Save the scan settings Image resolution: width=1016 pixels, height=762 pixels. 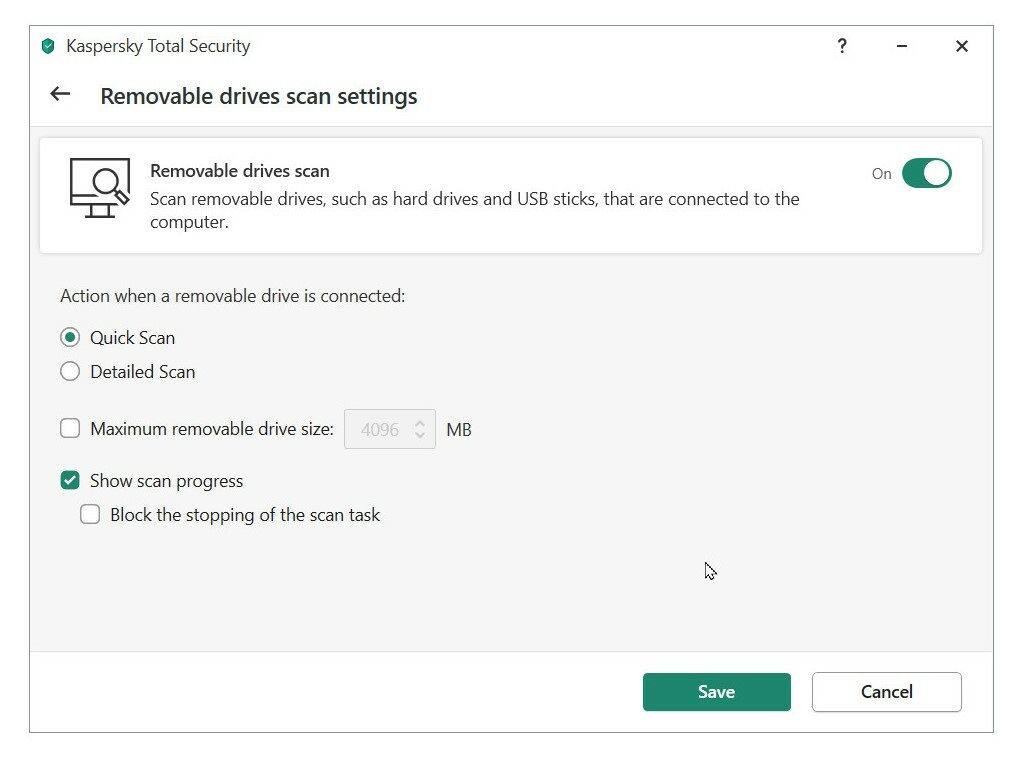pos(716,692)
